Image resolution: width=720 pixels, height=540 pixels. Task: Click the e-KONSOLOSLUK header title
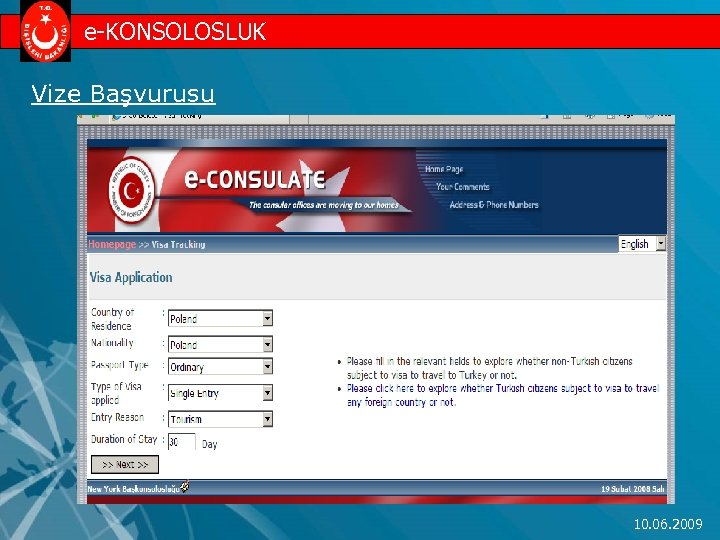tap(175, 32)
